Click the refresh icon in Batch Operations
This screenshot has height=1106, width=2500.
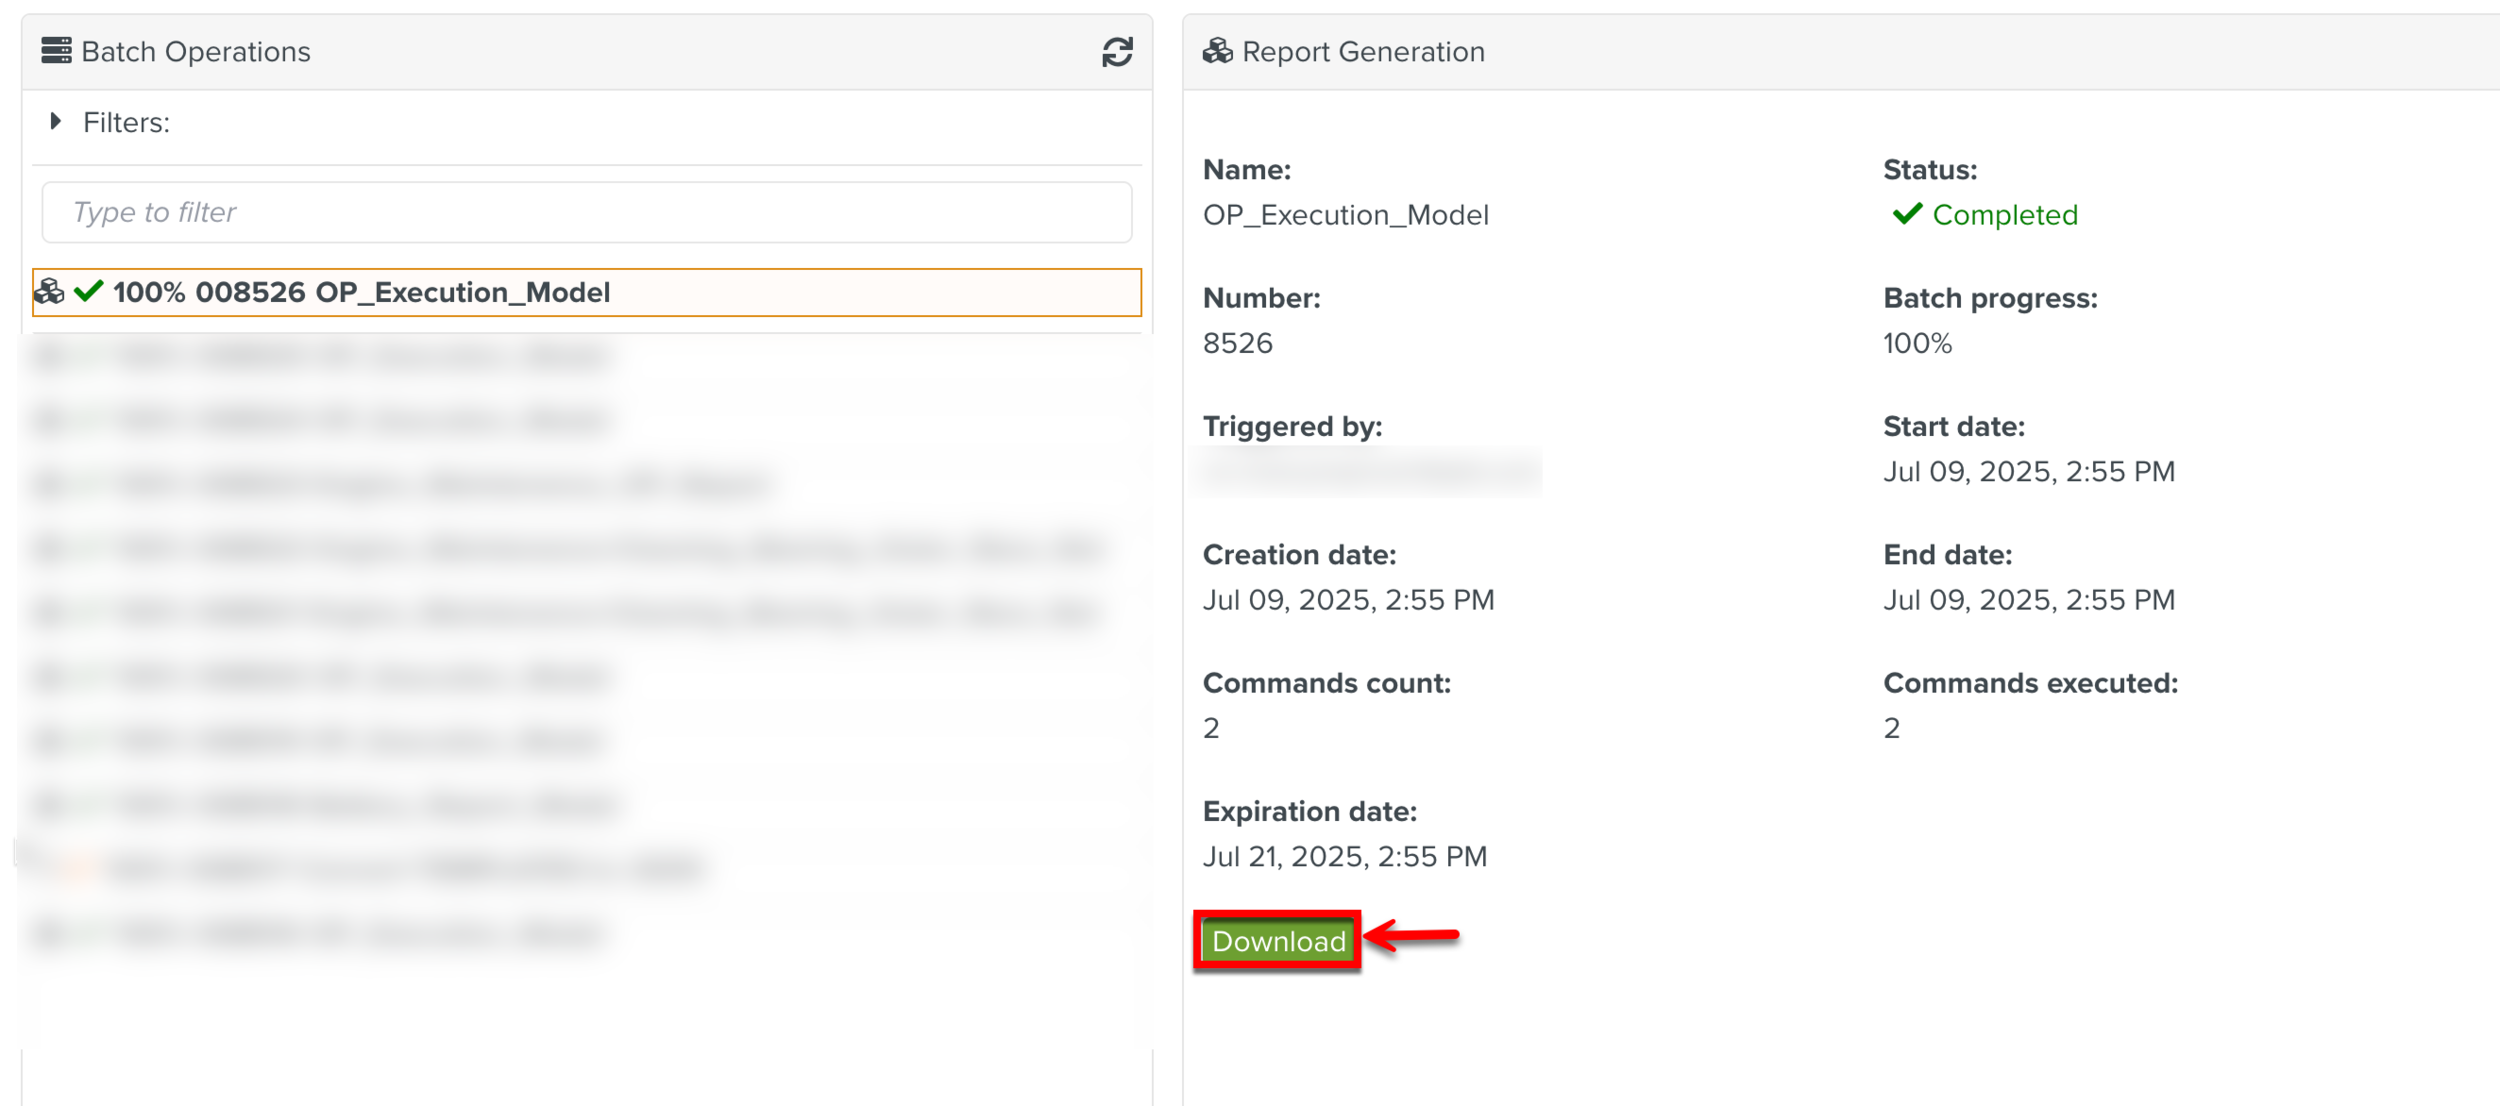click(x=1117, y=52)
